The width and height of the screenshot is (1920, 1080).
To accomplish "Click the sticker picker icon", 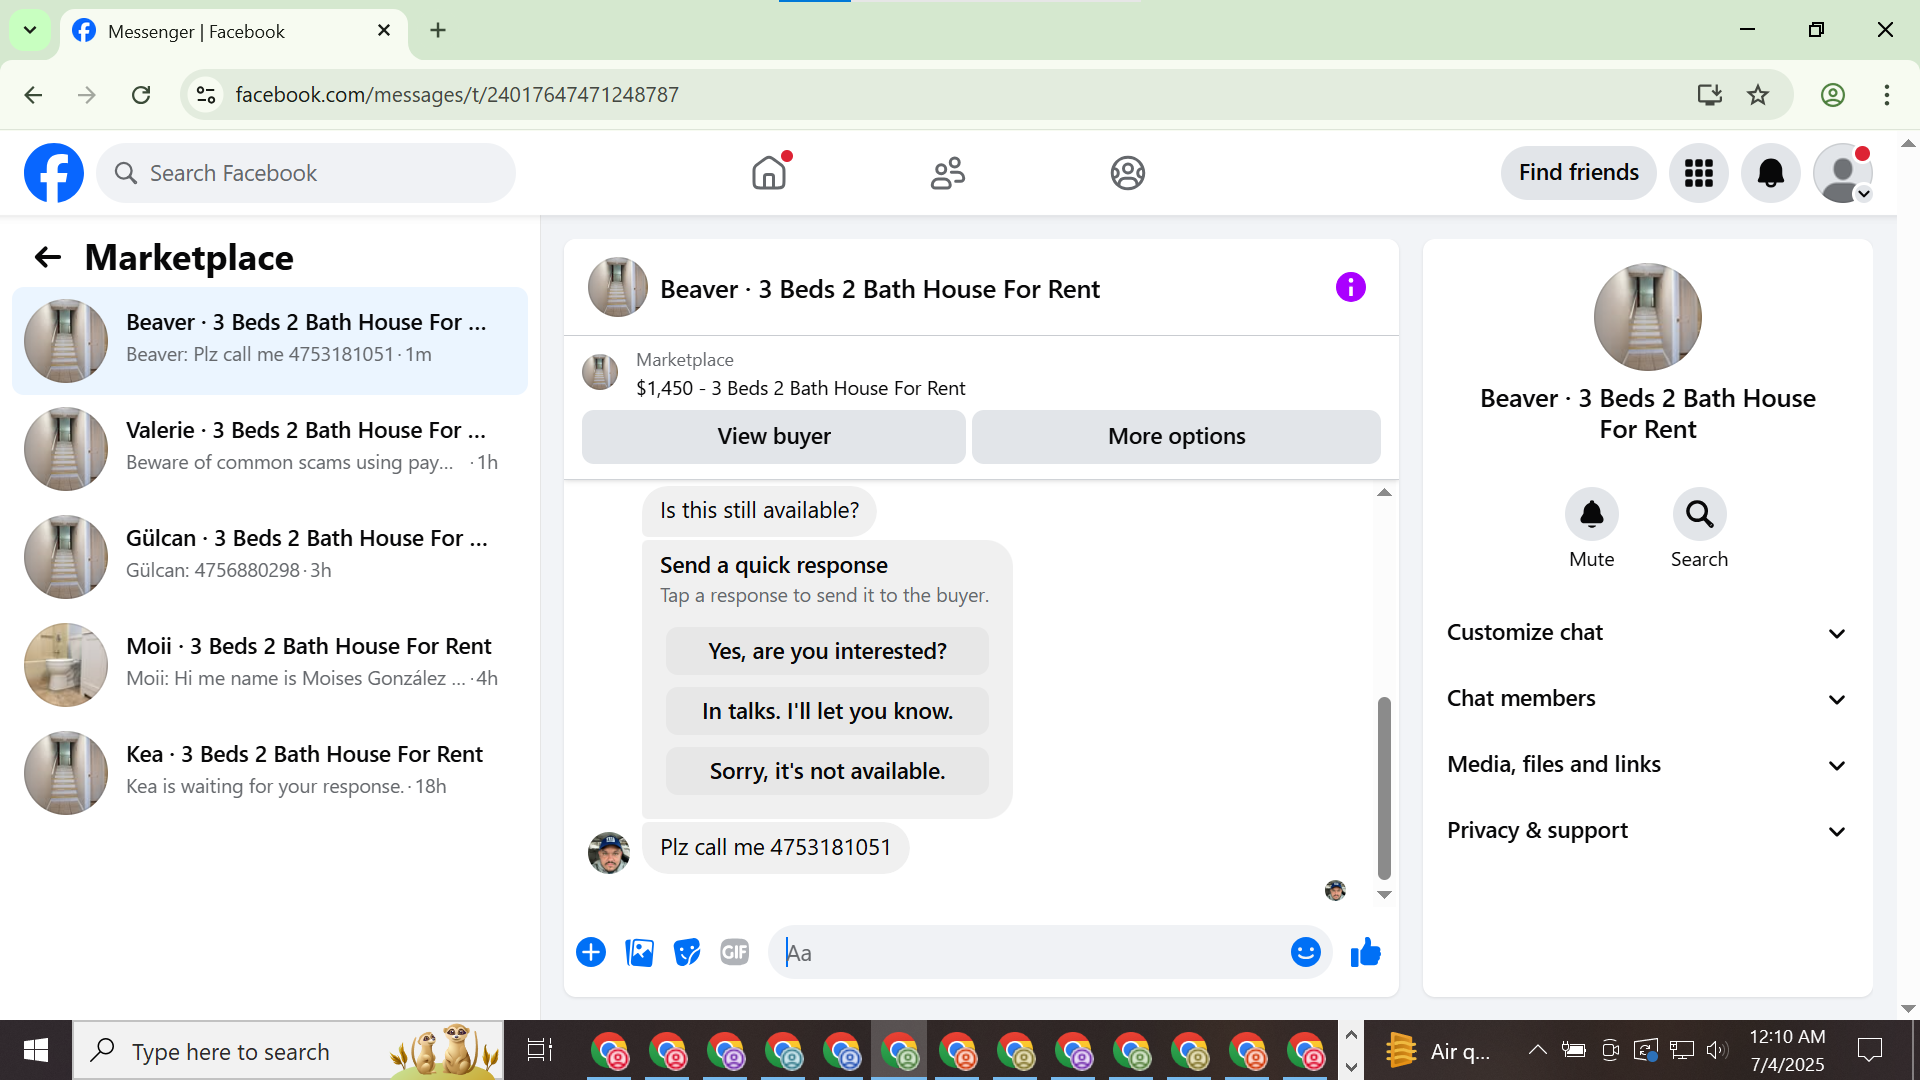I will click(x=687, y=952).
